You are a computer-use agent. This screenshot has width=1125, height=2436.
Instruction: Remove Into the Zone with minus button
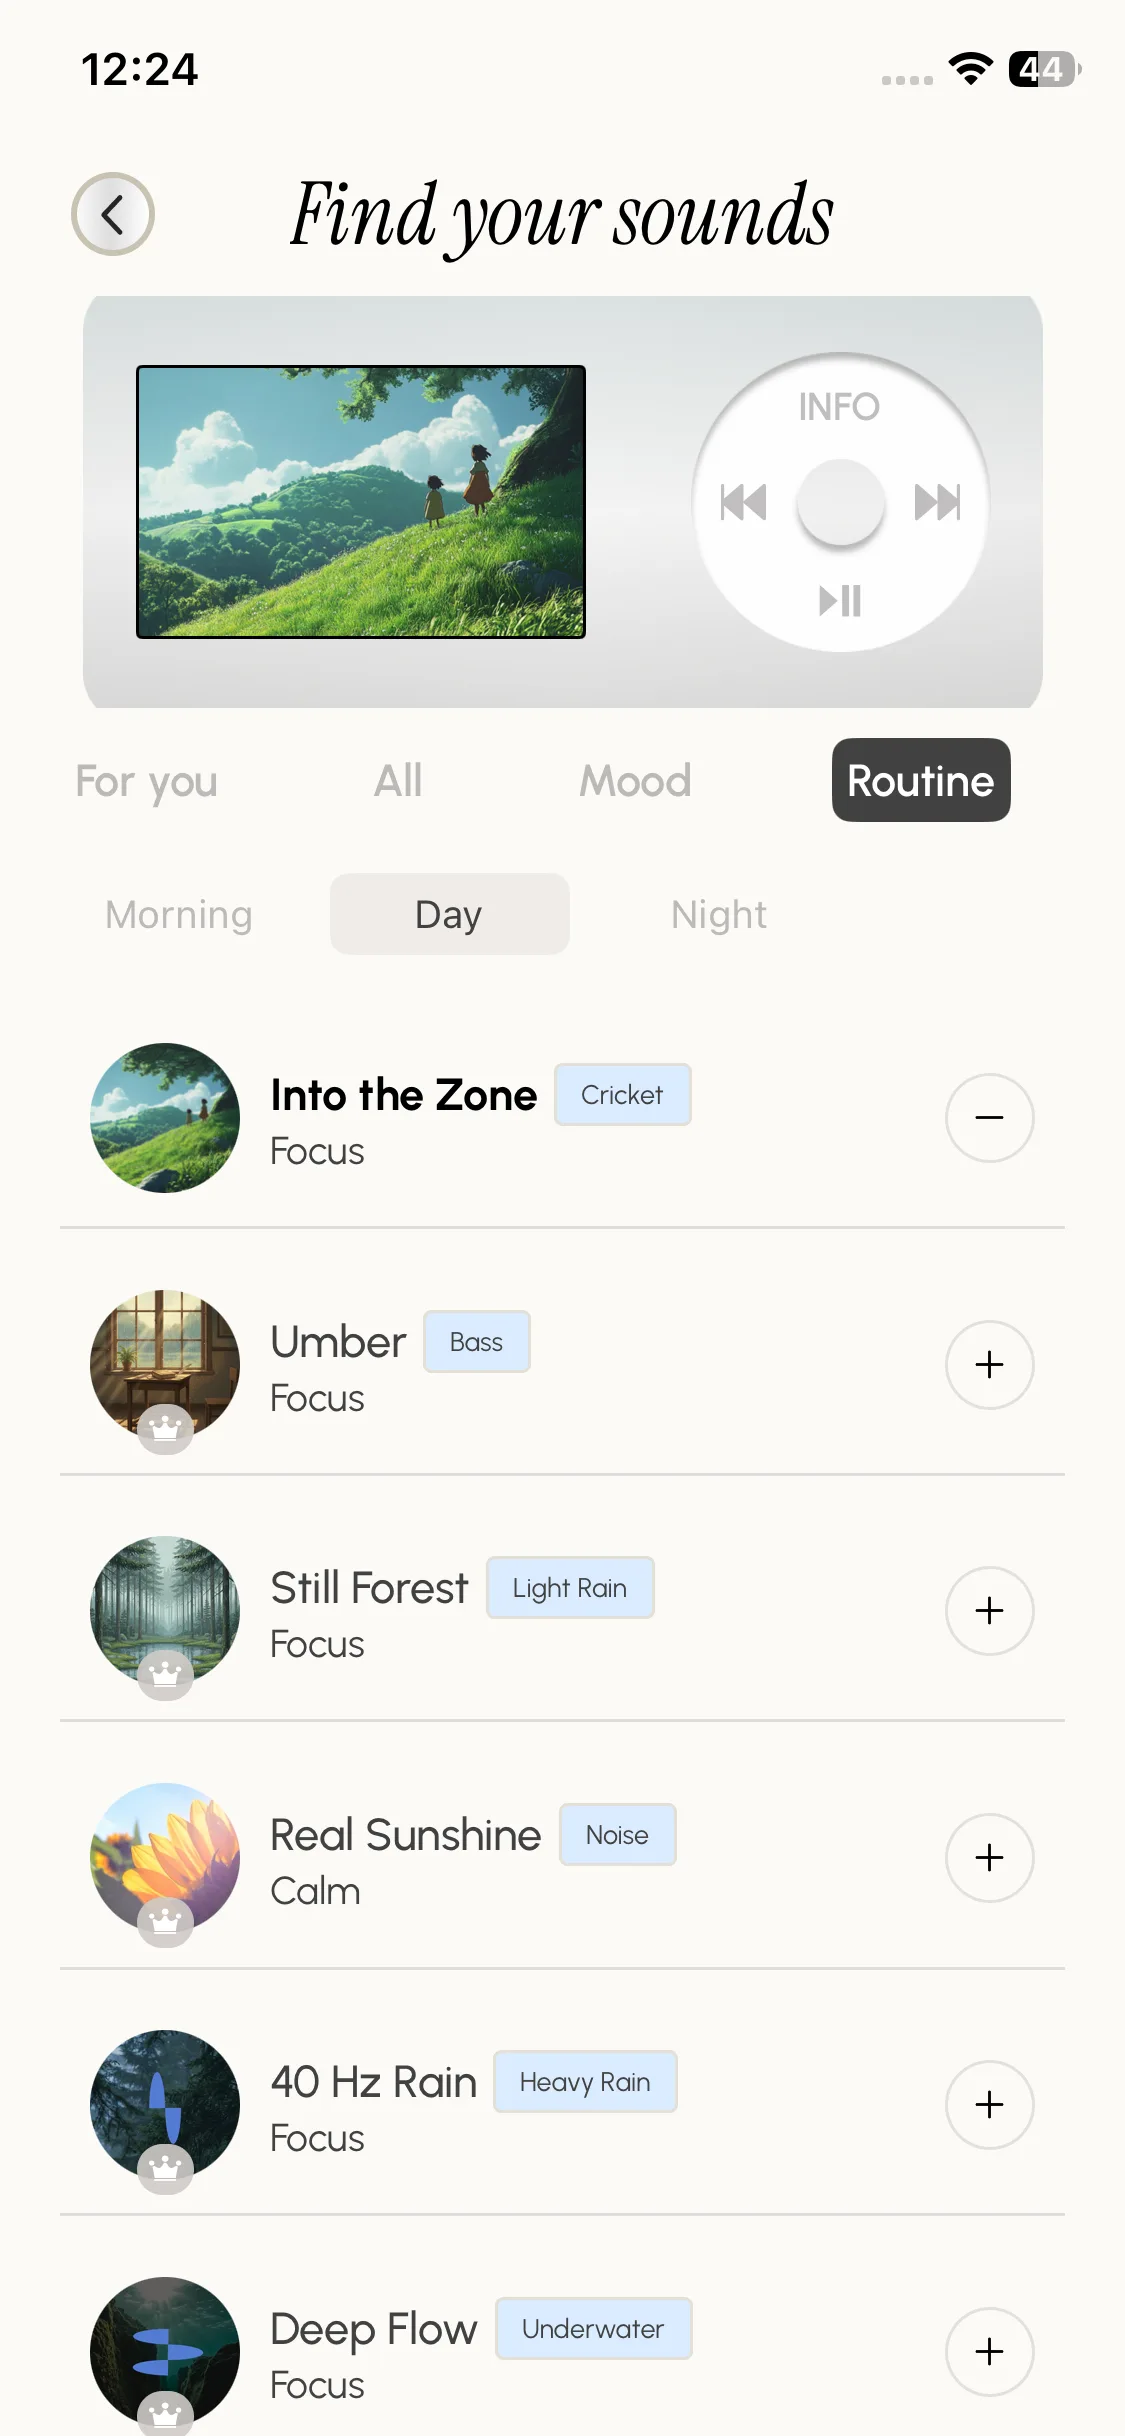point(989,1118)
